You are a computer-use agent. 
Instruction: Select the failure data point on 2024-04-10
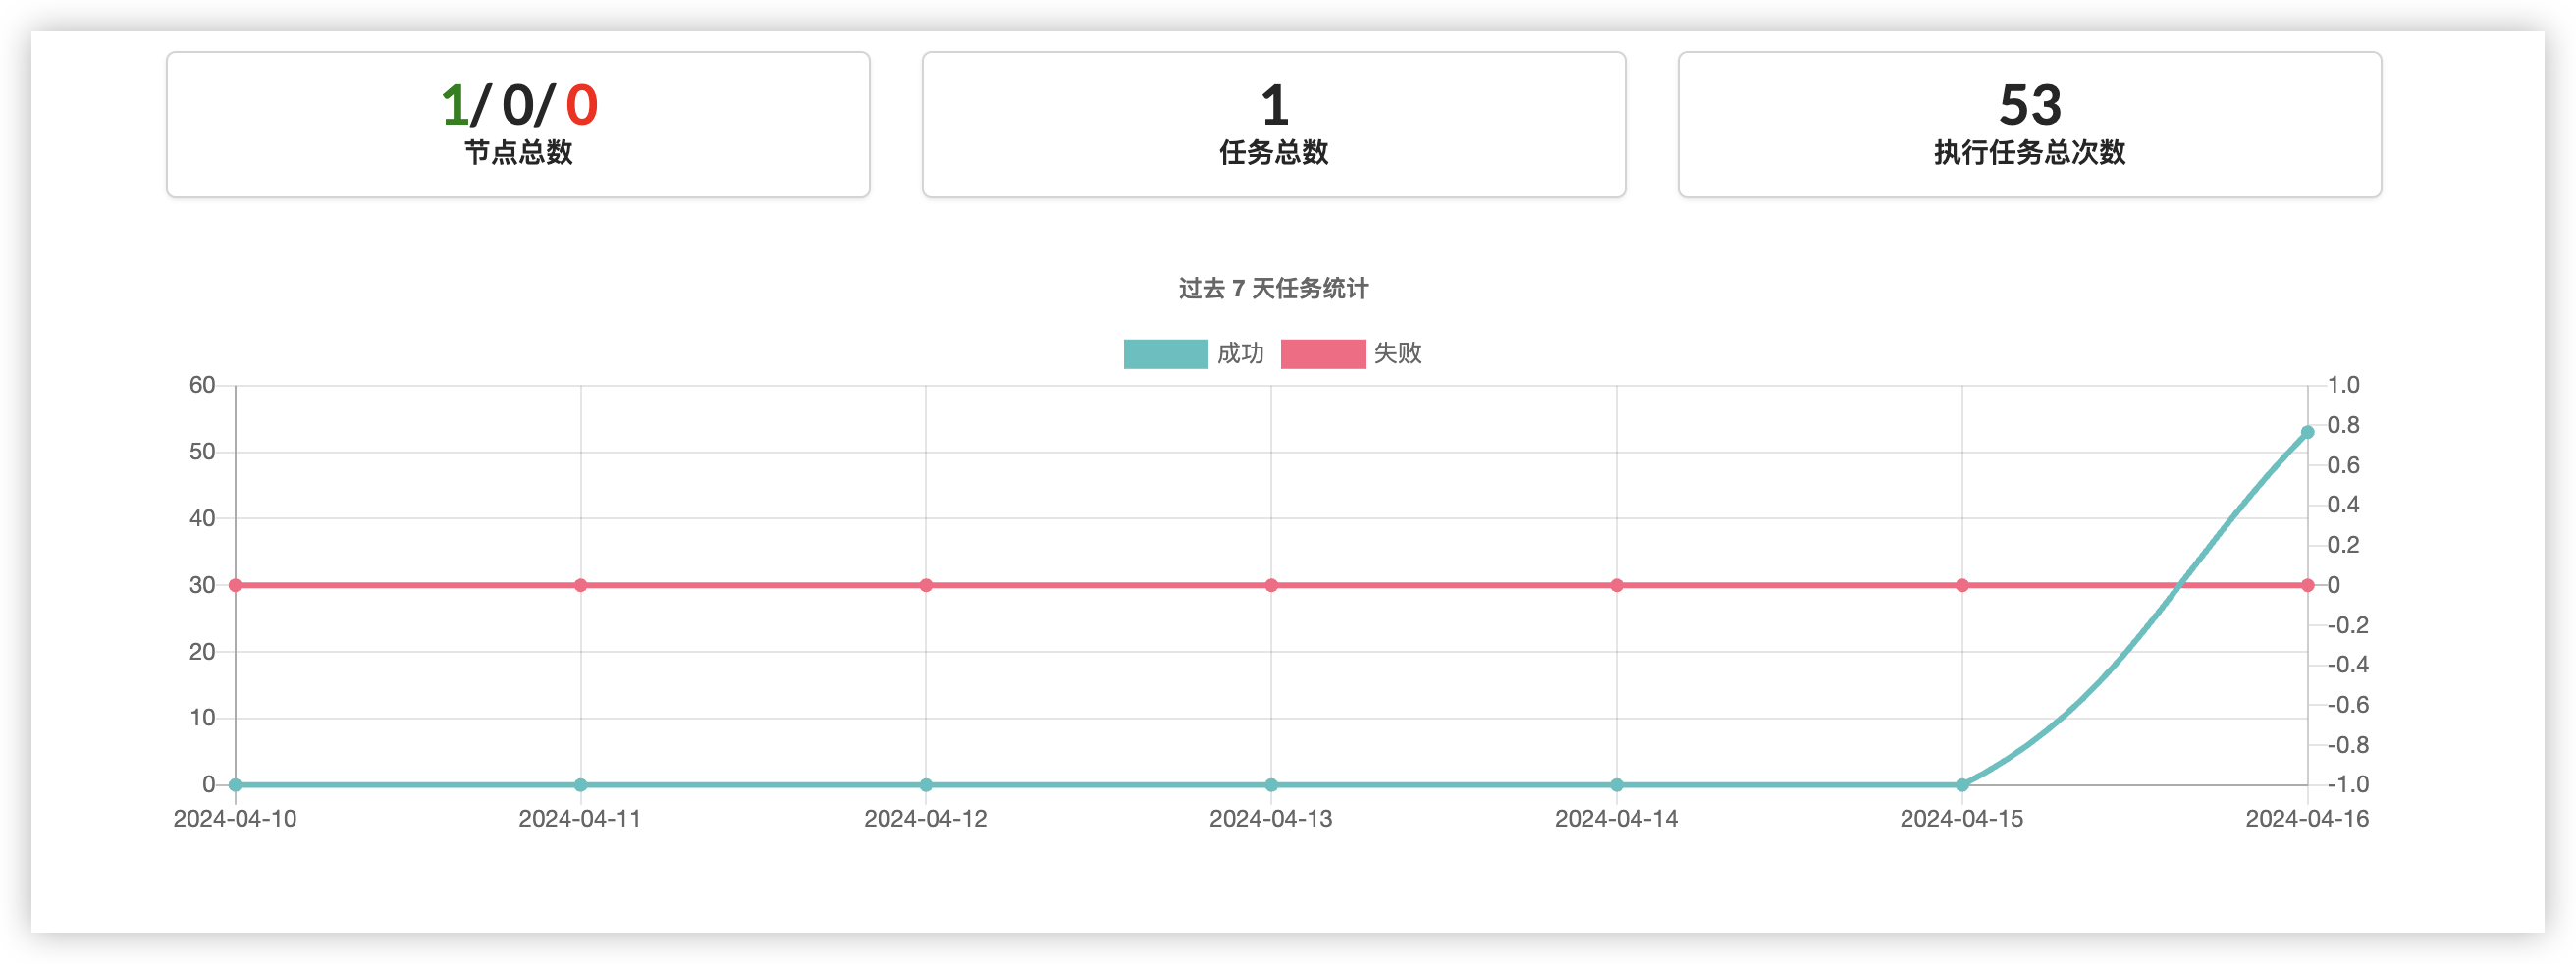pyautogui.click(x=235, y=585)
